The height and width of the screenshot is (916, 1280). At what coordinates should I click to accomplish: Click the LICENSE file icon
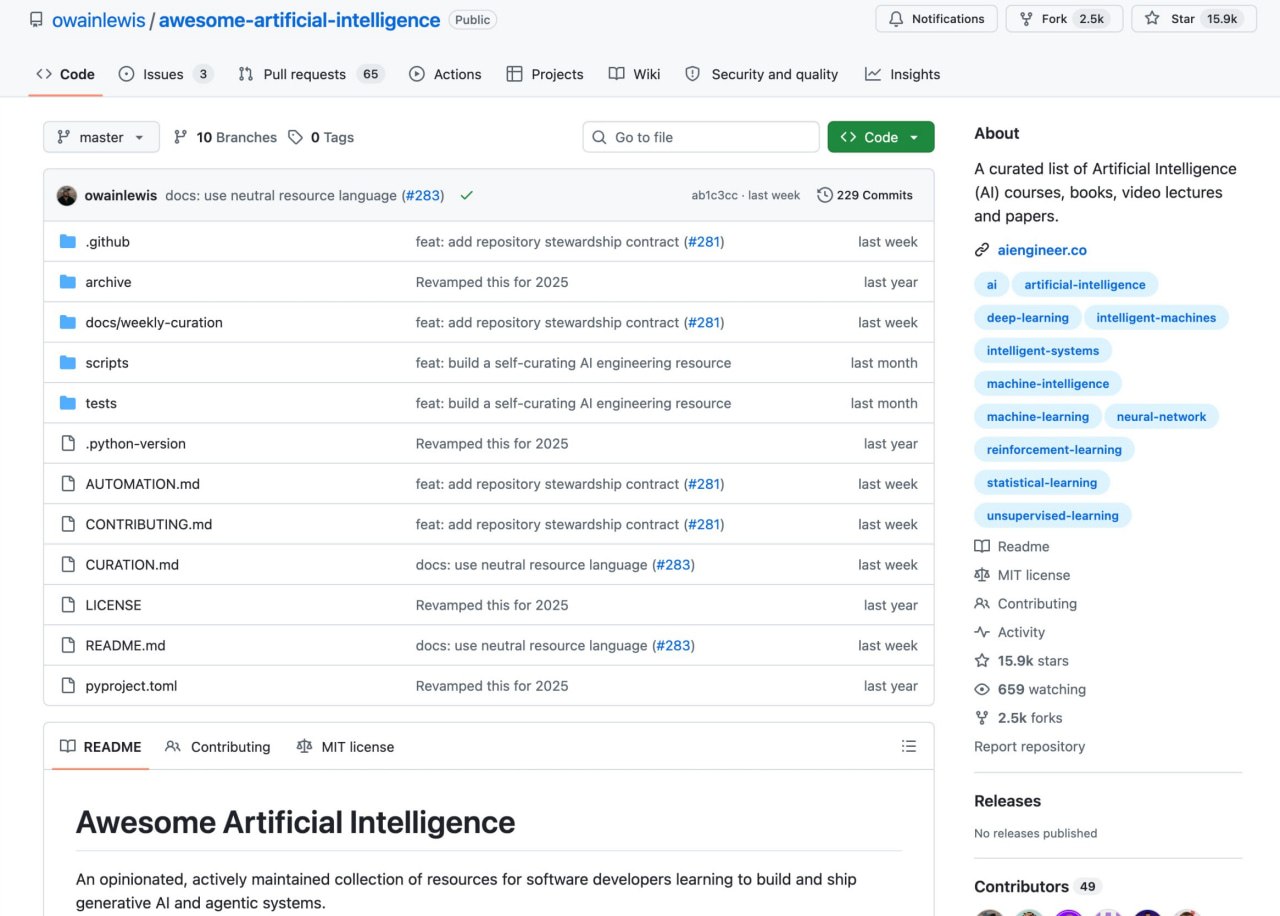pos(68,605)
